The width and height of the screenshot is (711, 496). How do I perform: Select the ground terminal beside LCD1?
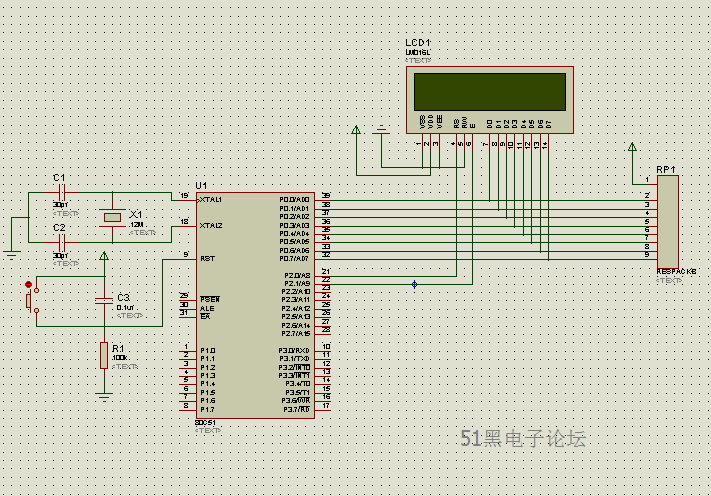point(381,131)
